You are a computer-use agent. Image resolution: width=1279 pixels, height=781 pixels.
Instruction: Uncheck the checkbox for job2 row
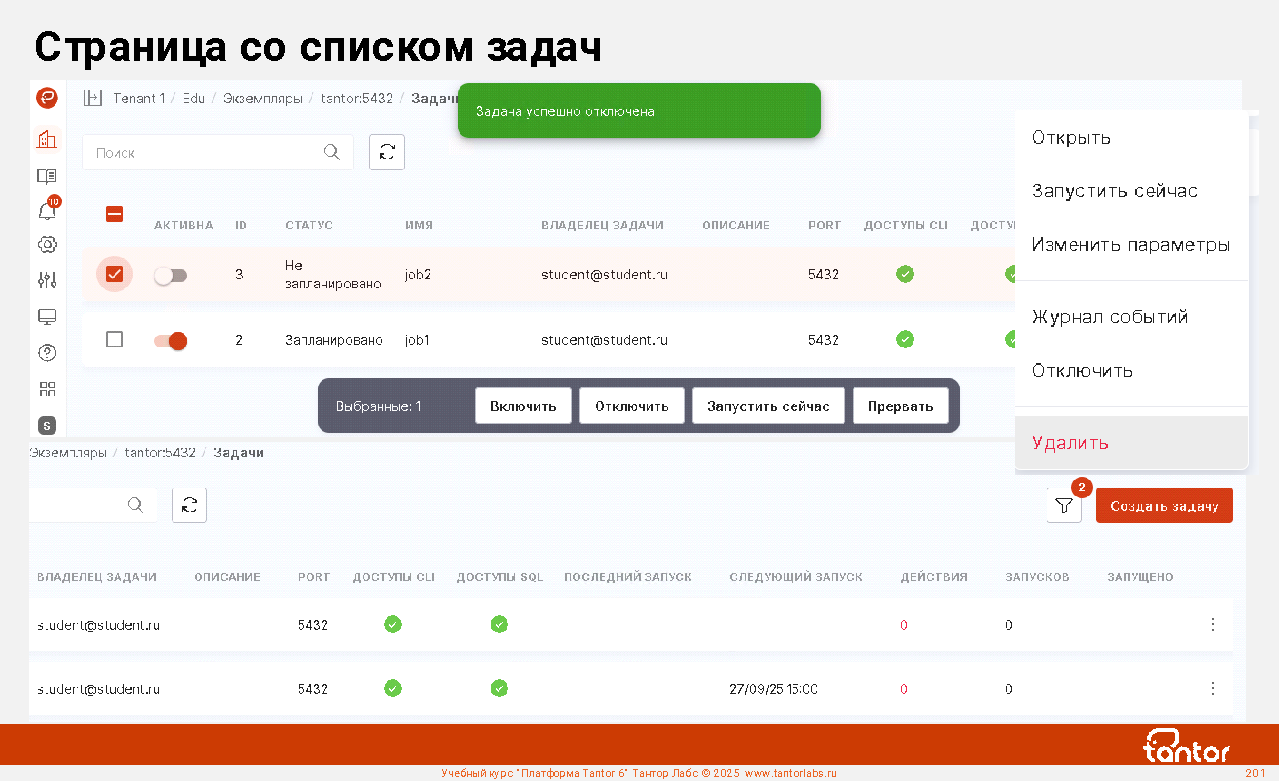tap(114, 274)
